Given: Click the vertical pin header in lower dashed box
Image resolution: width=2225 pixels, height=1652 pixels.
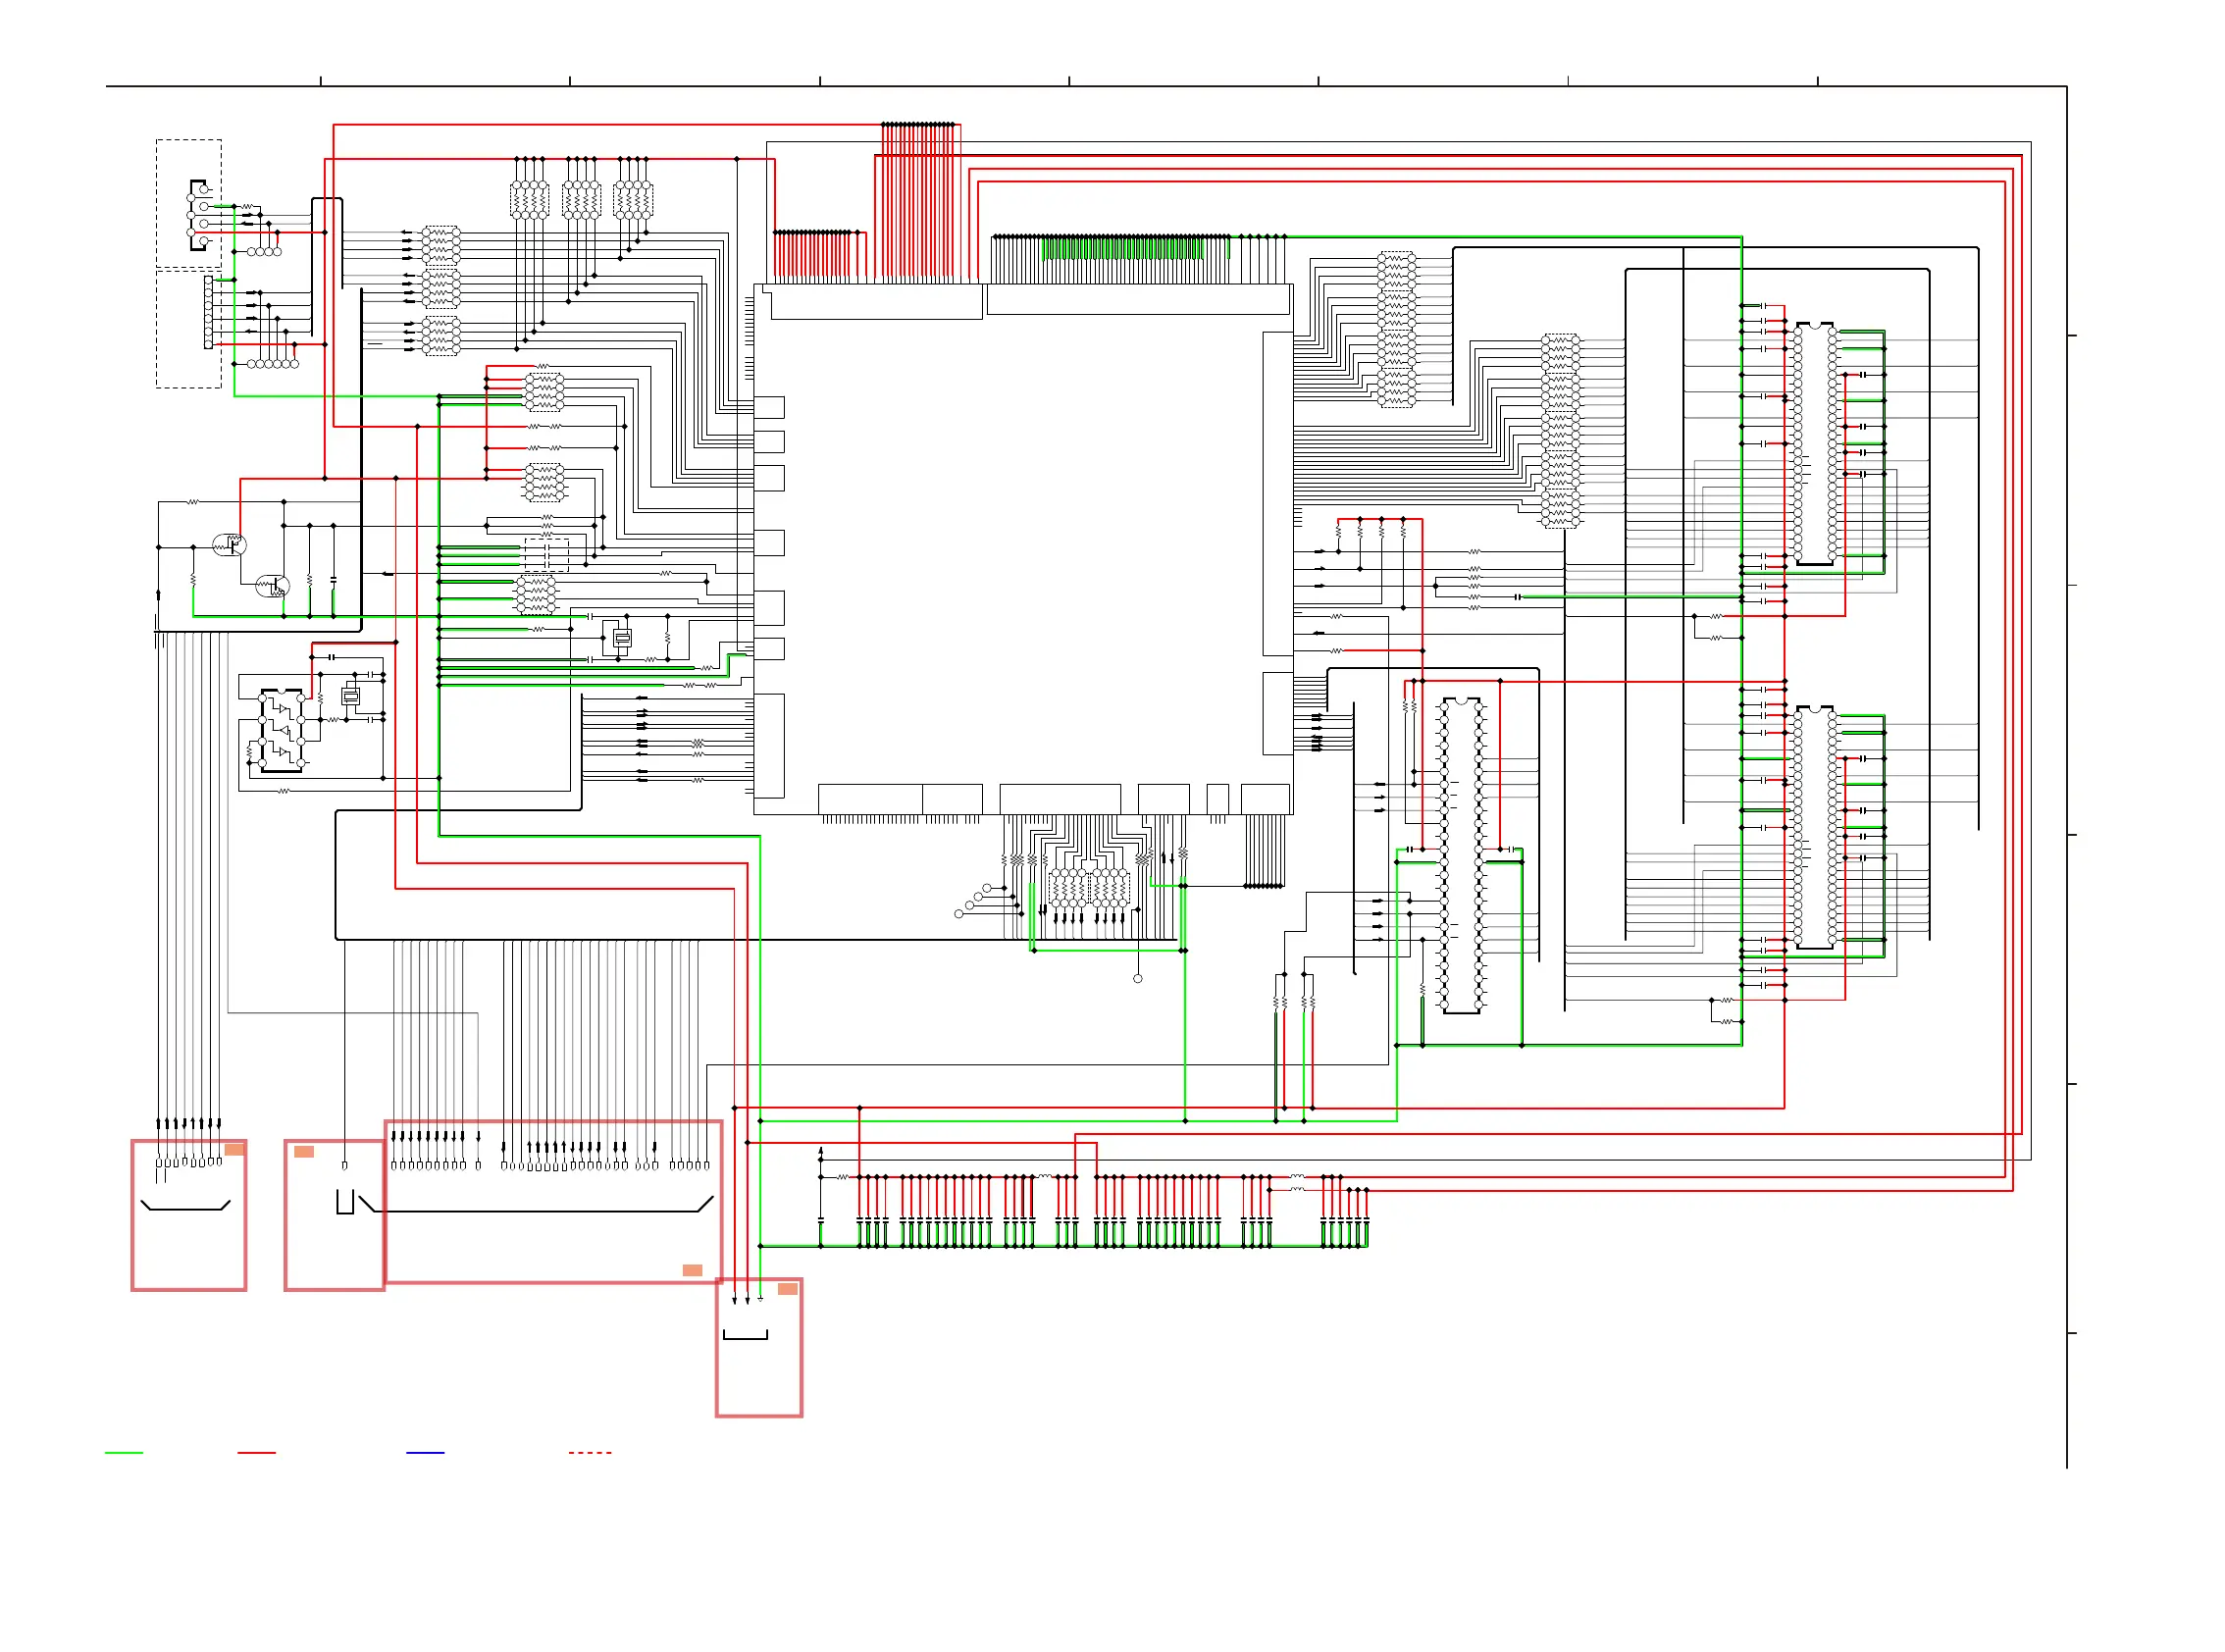Looking at the screenshot, I should click(208, 312).
